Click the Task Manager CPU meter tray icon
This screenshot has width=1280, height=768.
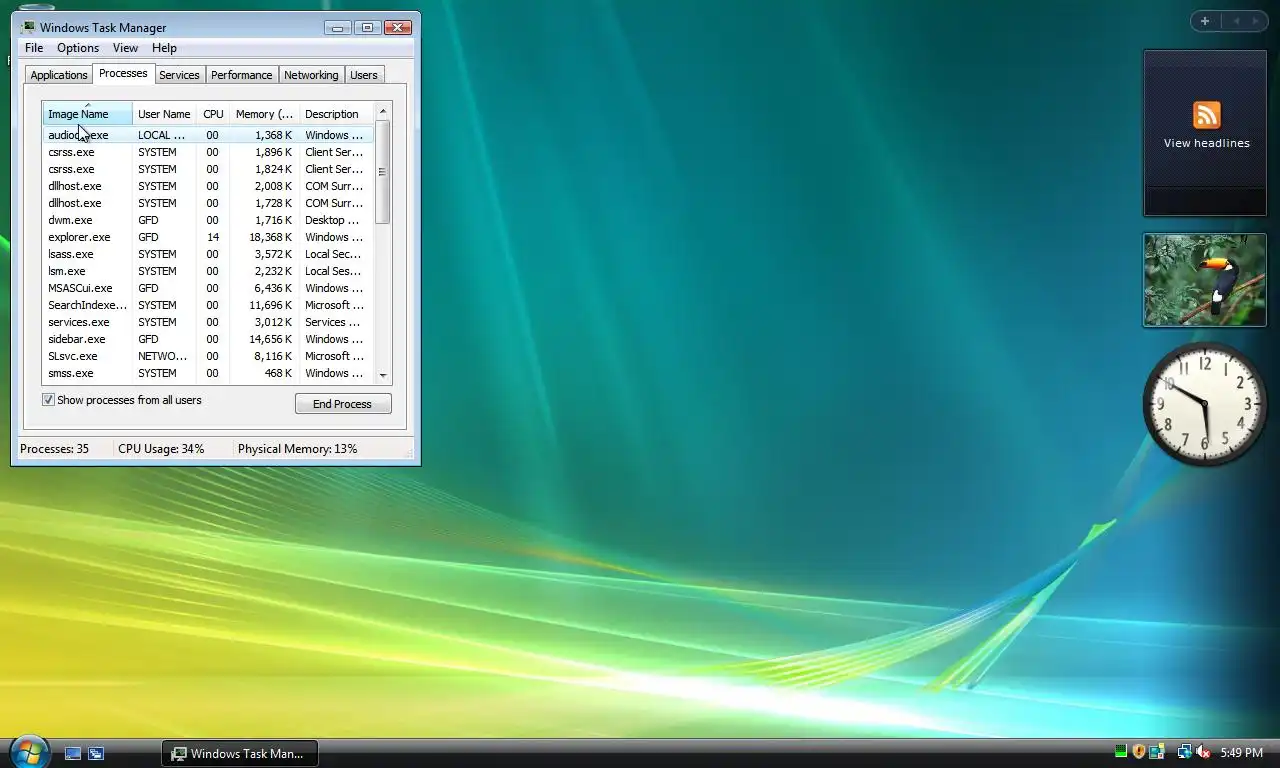click(x=1121, y=752)
